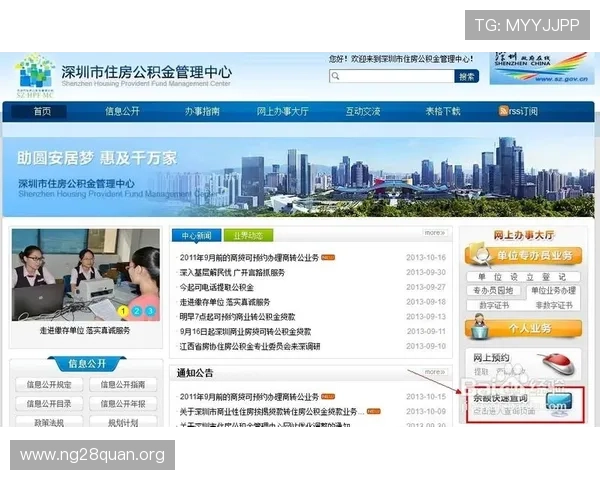
Task: Select slide indicator 1 on photo carousel
Action: click(x=123, y=311)
